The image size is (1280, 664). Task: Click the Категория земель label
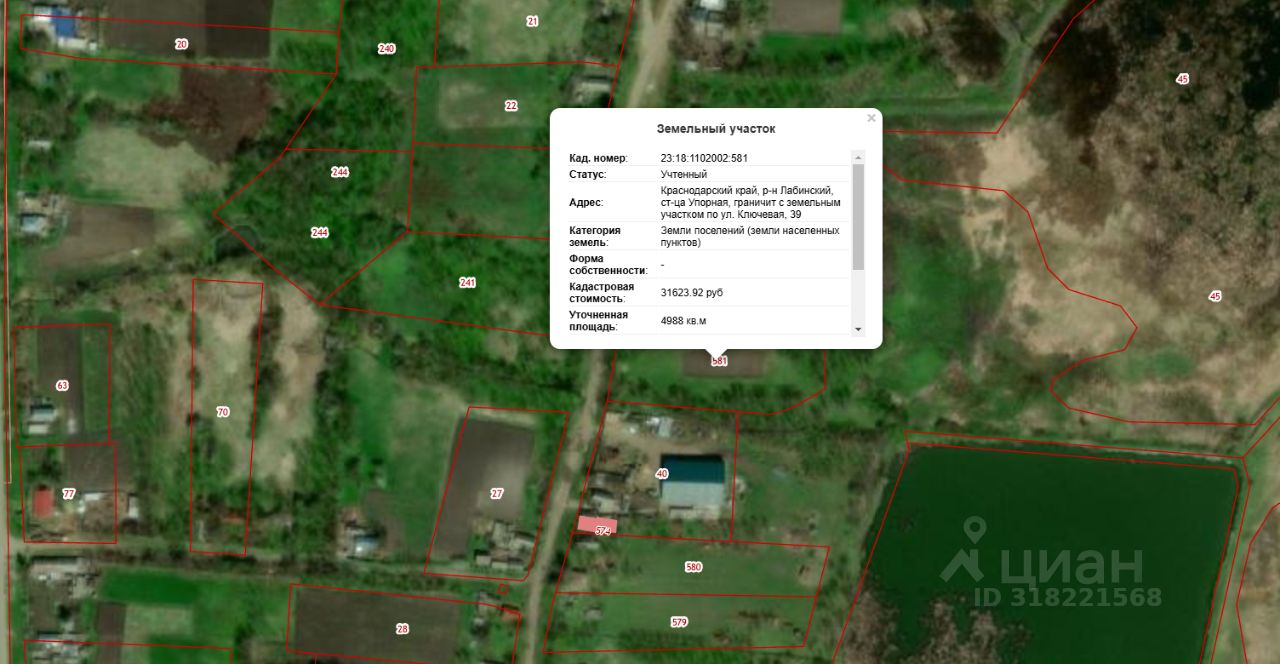coord(595,236)
